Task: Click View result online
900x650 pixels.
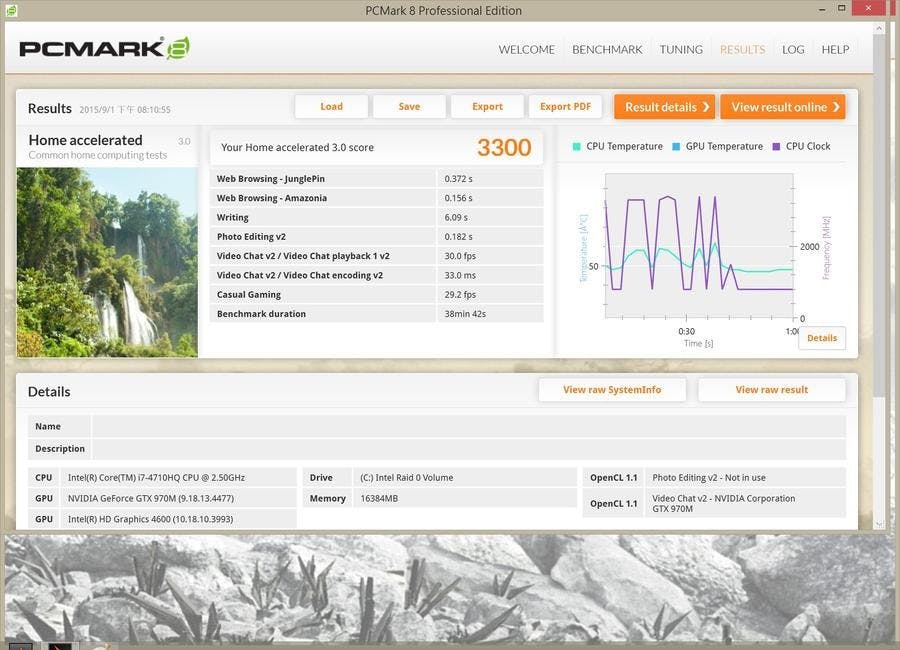Action: (782, 107)
